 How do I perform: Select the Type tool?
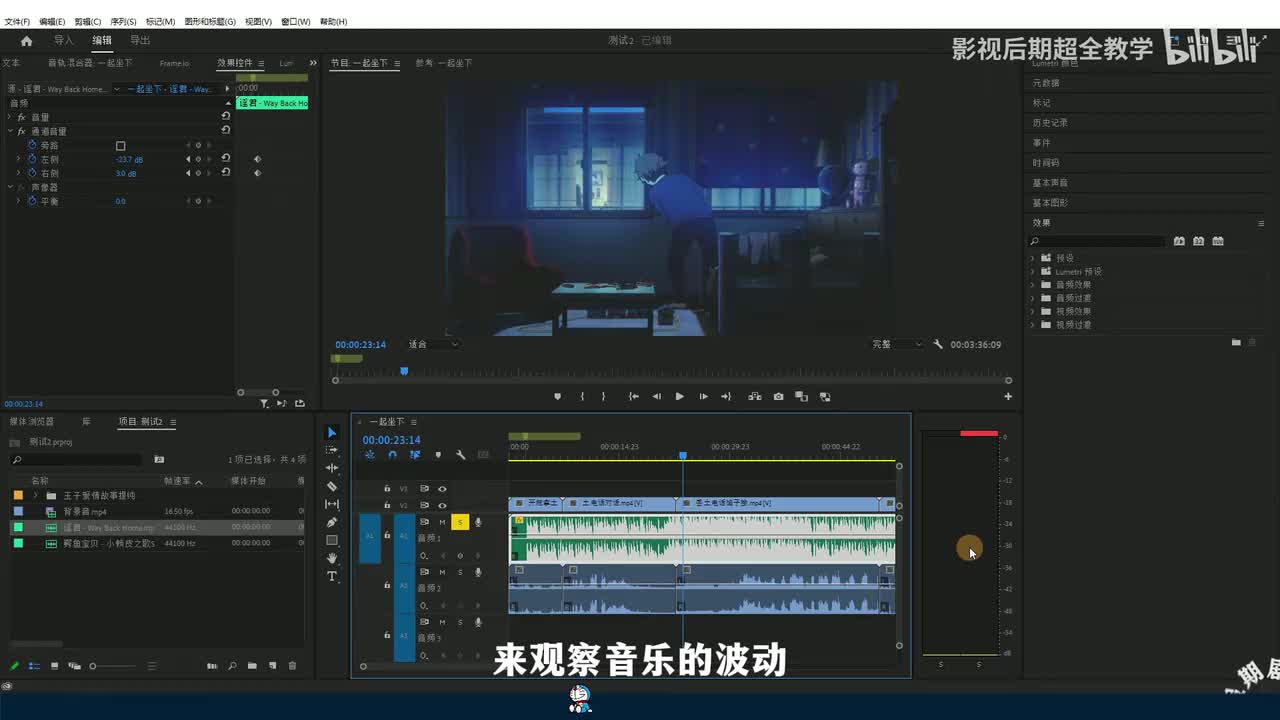click(x=332, y=576)
